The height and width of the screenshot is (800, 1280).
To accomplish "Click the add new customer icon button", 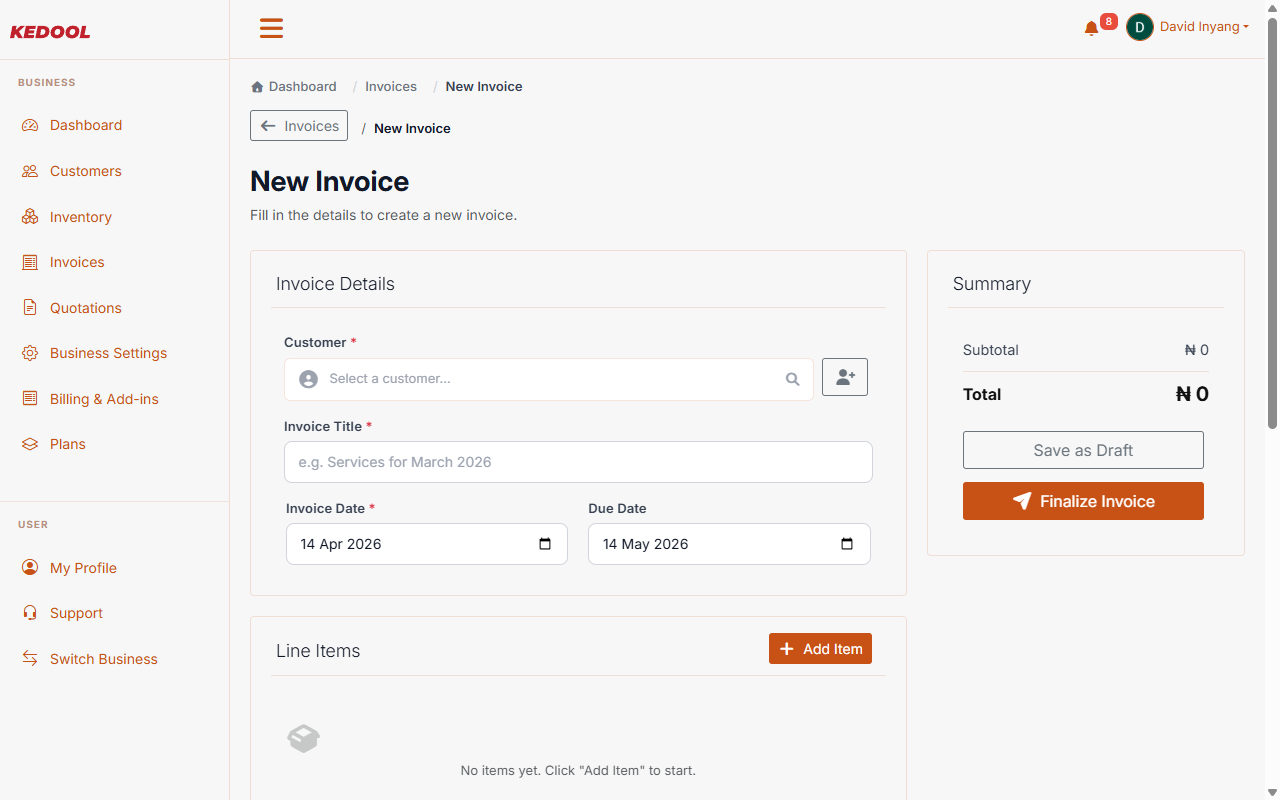I will click(845, 377).
